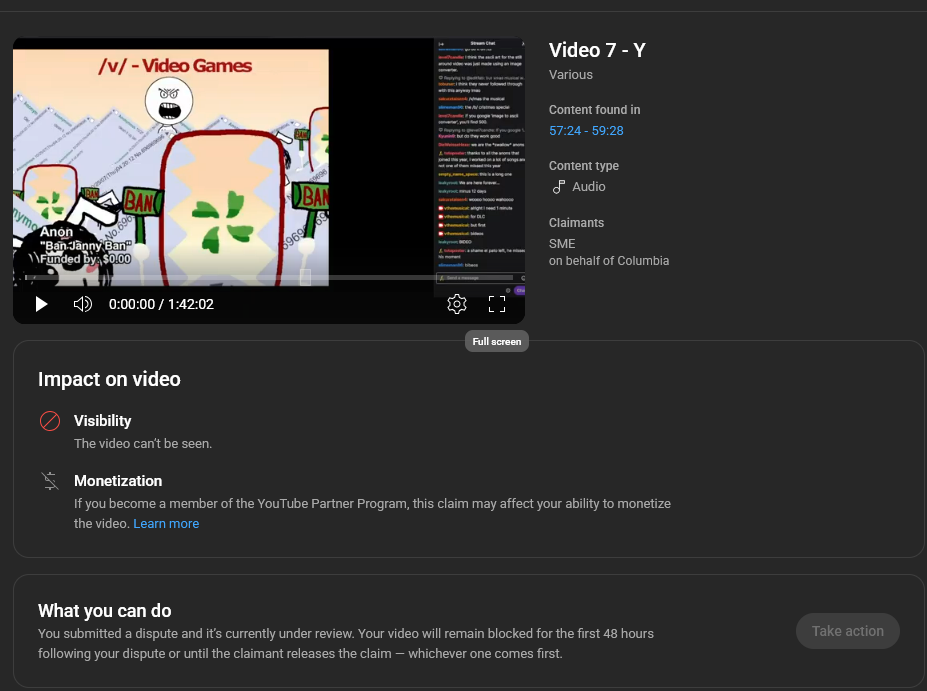Enter full screen video mode

click(497, 304)
